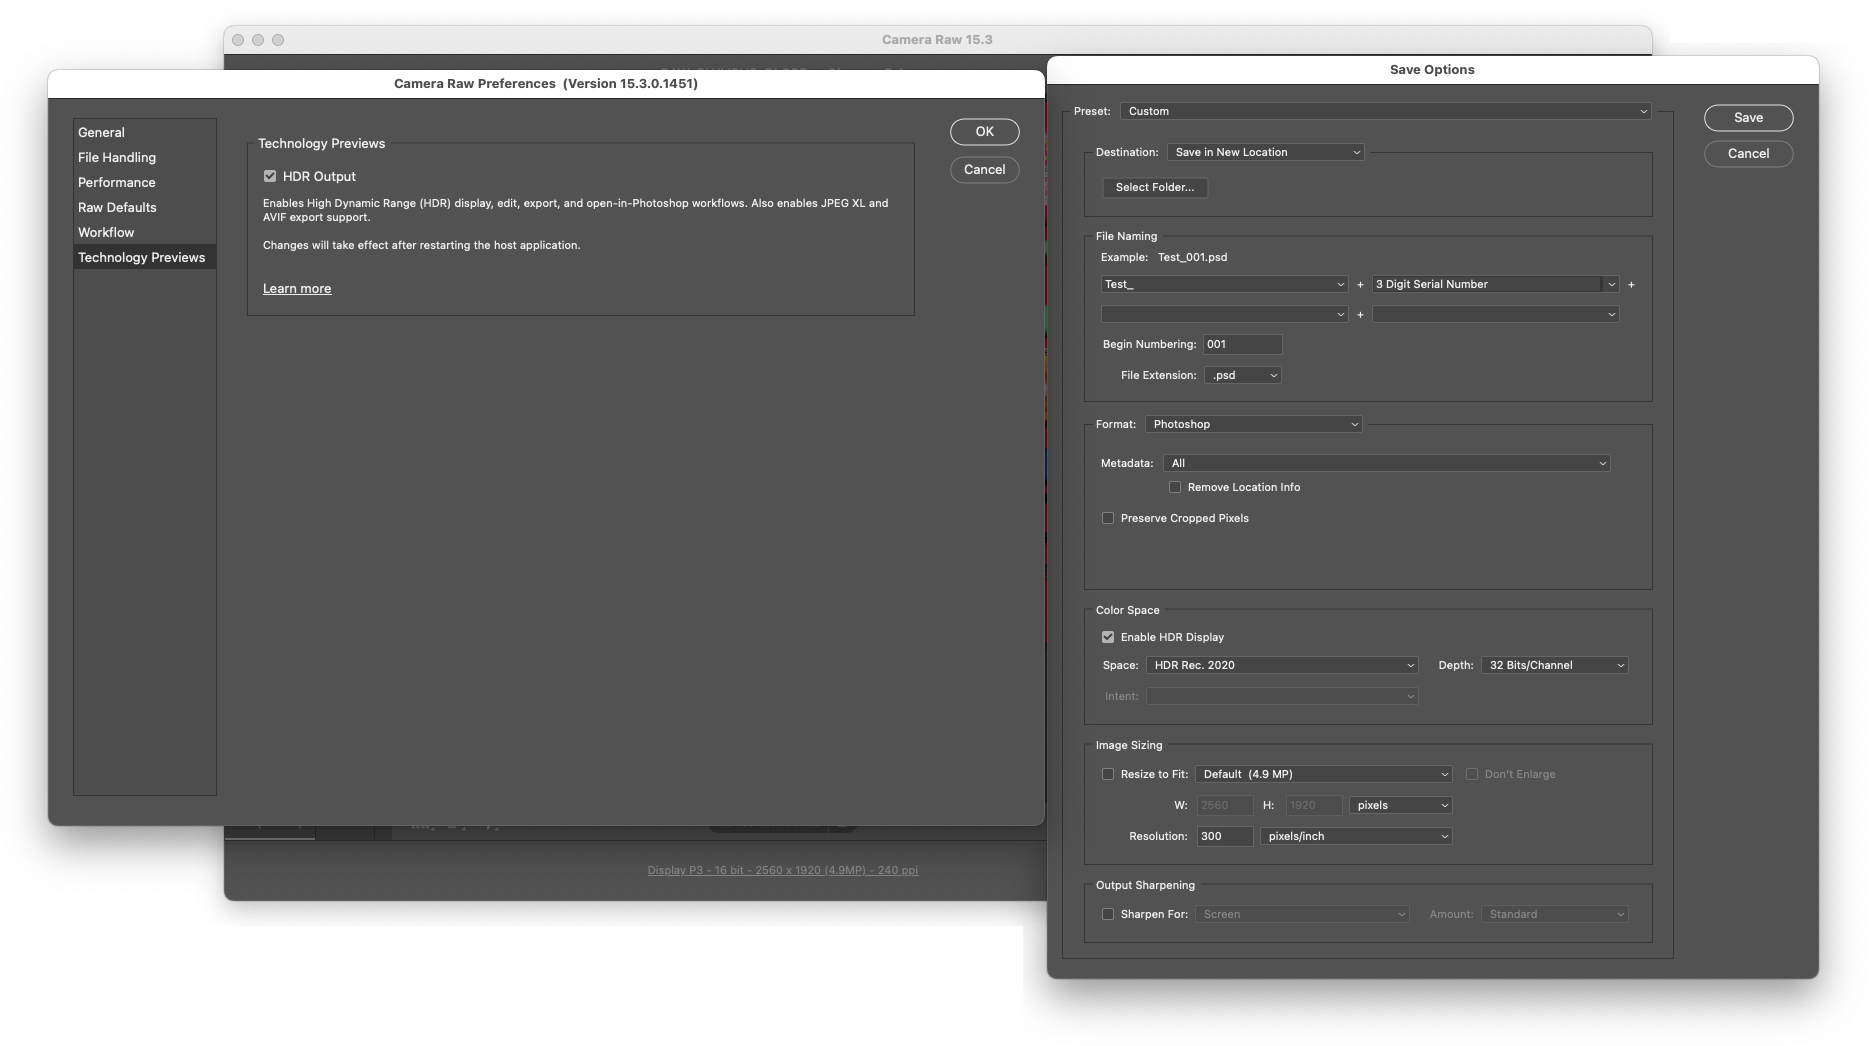Disable the HDR Output checkbox
Image resolution: width=1875 pixels, height=1046 pixels.
[269, 175]
